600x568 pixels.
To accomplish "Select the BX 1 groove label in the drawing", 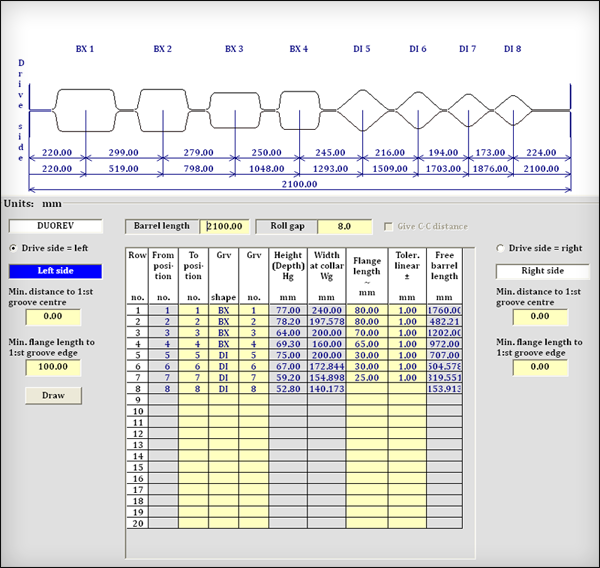I will click(85, 49).
